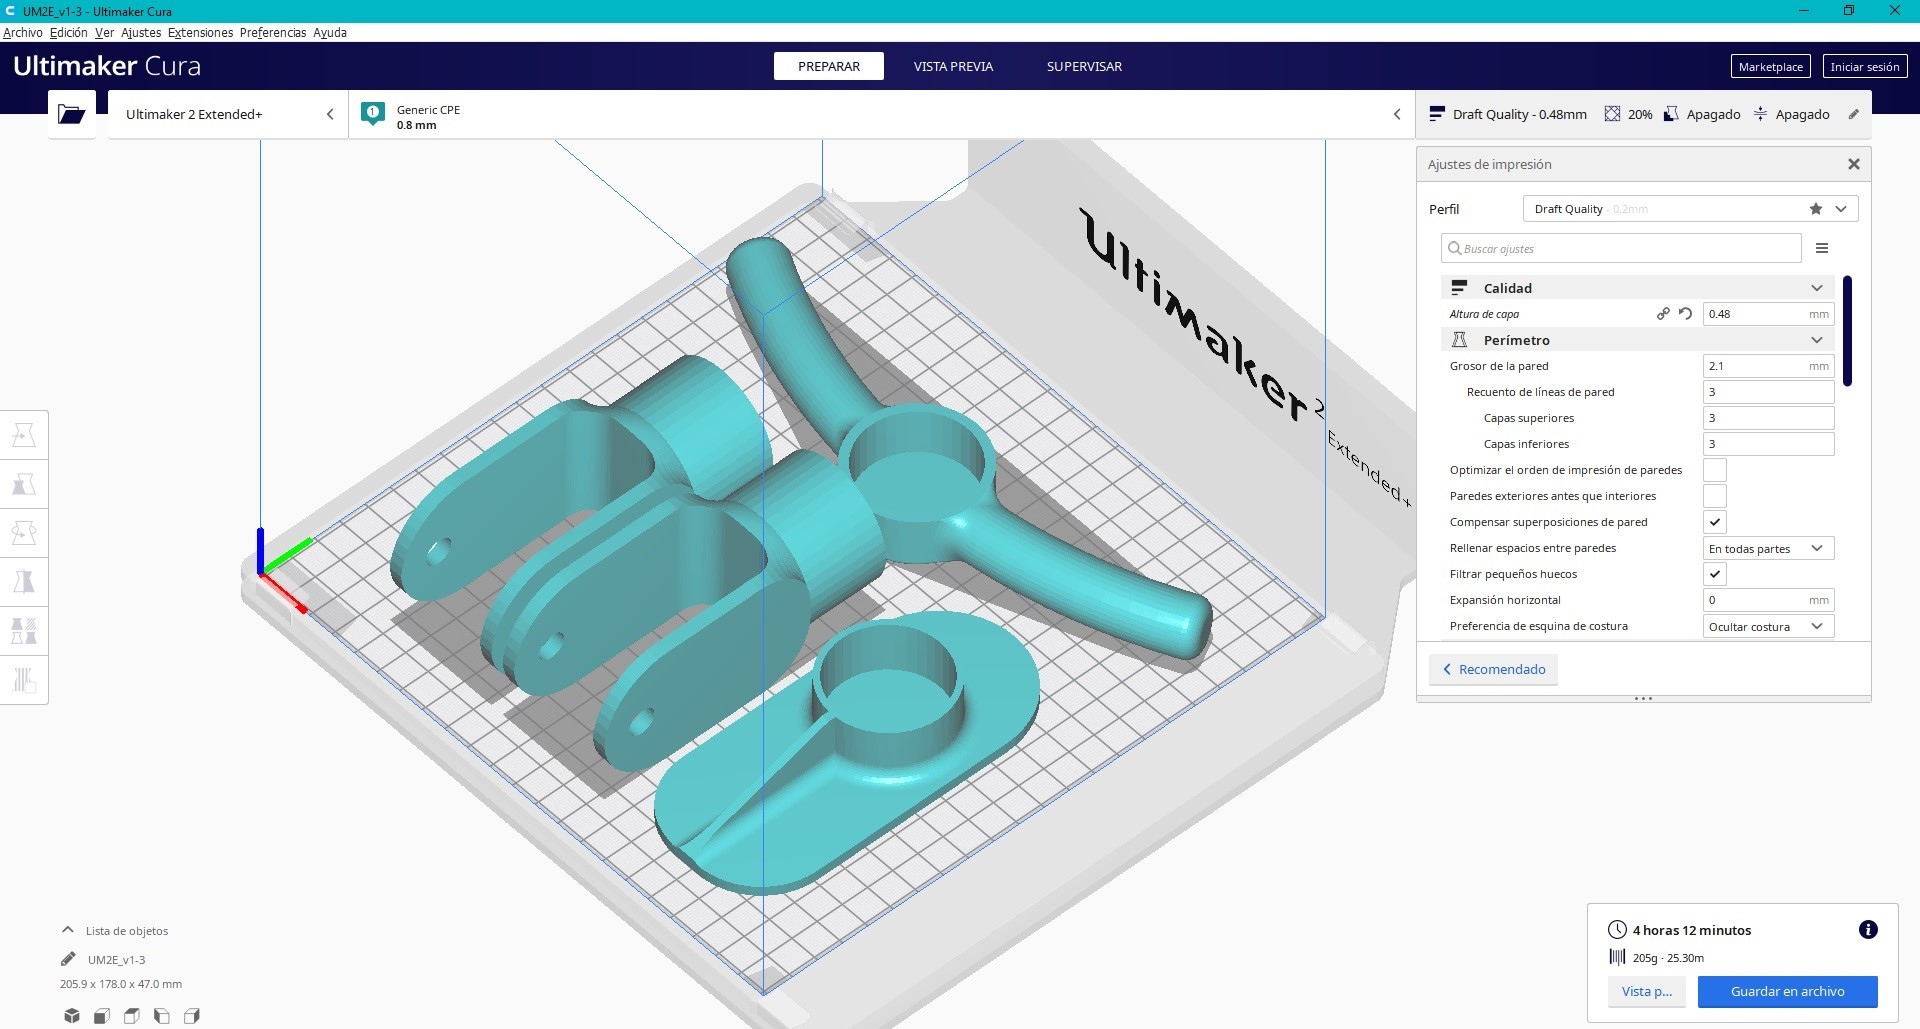Click the link icon next to Altura de capa
Screen dimensions: 1920x1029
[x=1663, y=314]
